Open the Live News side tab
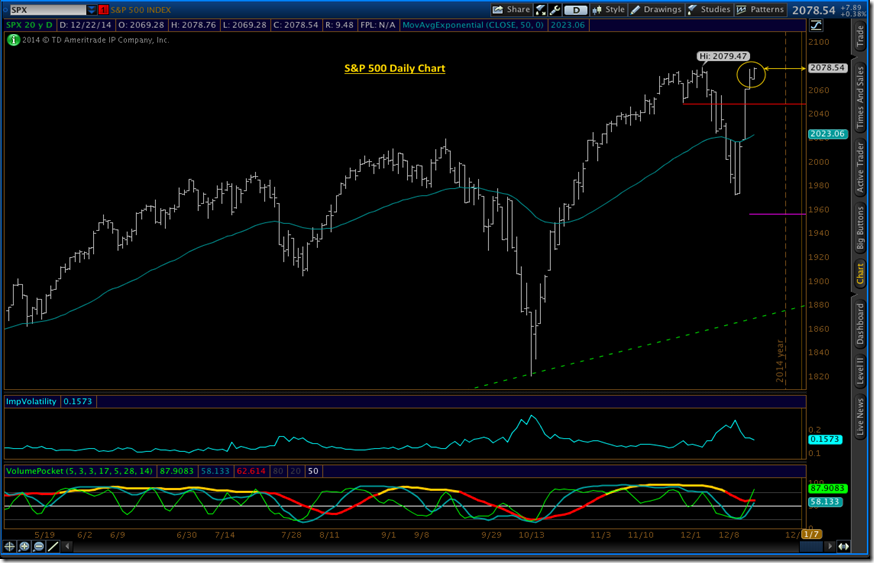 pos(860,416)
